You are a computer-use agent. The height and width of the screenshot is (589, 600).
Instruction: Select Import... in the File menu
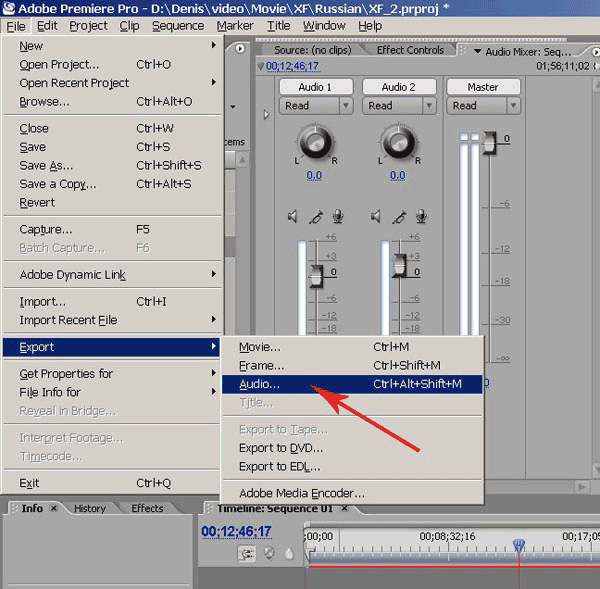[113, 302]
